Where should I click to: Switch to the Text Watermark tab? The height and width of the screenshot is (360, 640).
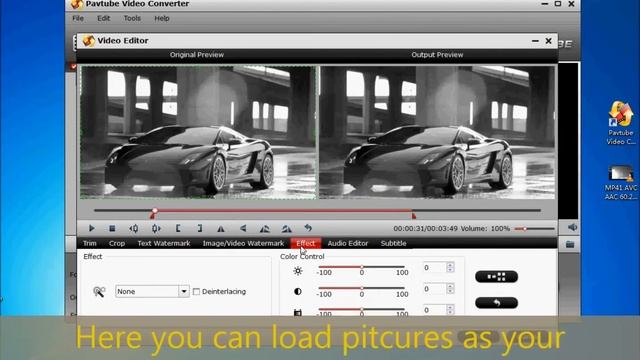(x=164, y=243)
